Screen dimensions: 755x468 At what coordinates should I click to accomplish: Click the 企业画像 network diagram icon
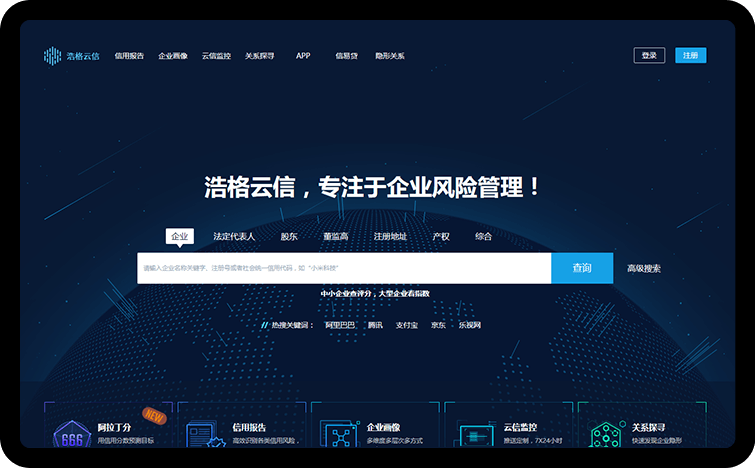click(x=340, y=434)
